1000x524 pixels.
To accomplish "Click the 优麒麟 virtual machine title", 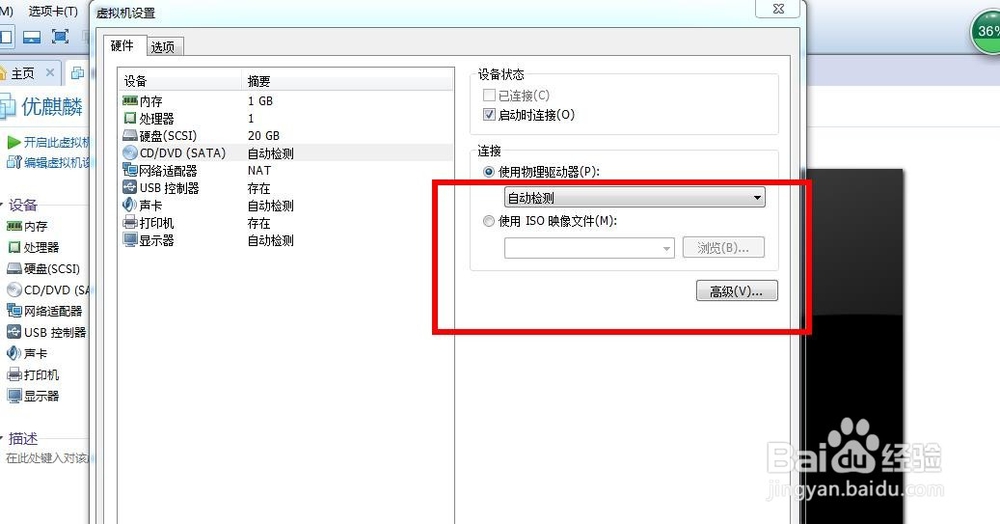I will click(52, 106).
